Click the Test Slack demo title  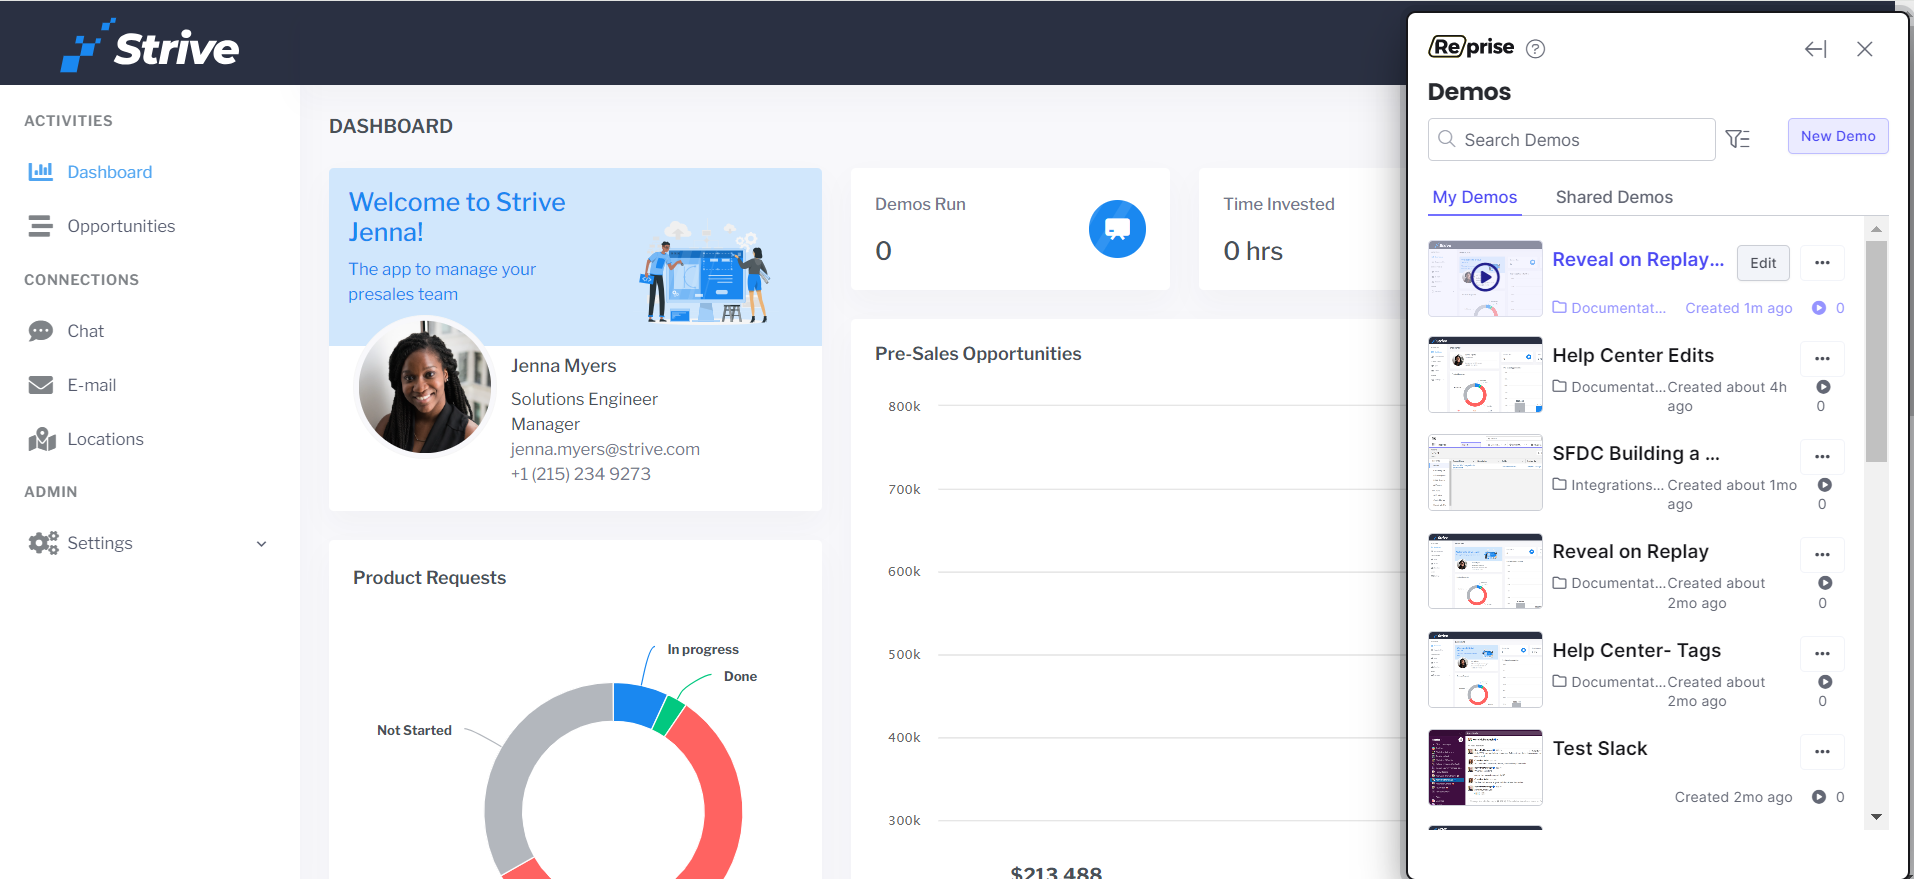pyautogui.click(x=1600, y=749)
